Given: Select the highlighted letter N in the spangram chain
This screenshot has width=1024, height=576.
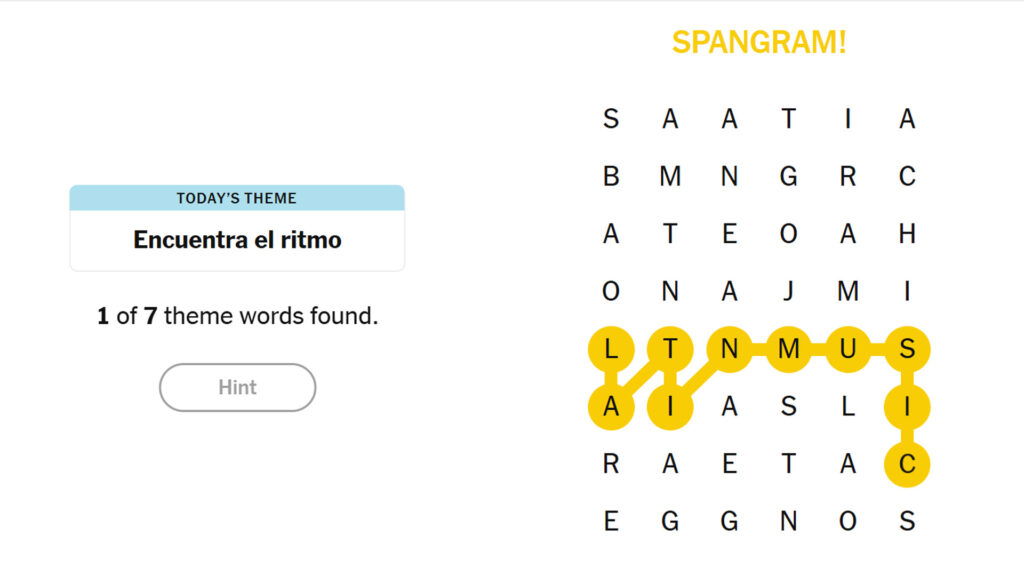Looking at the screenshot, I should 728,349.
